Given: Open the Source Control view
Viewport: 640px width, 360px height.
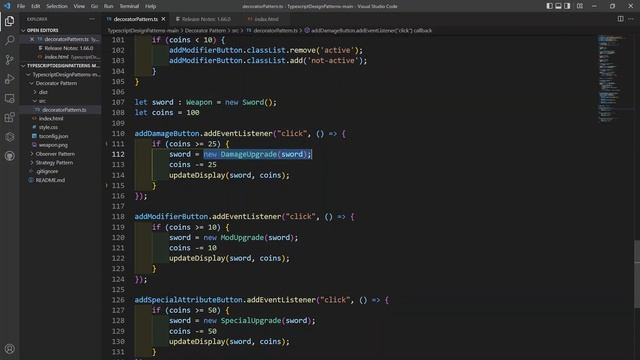Looking at the screenshot, I should click(x=9, y=60).
